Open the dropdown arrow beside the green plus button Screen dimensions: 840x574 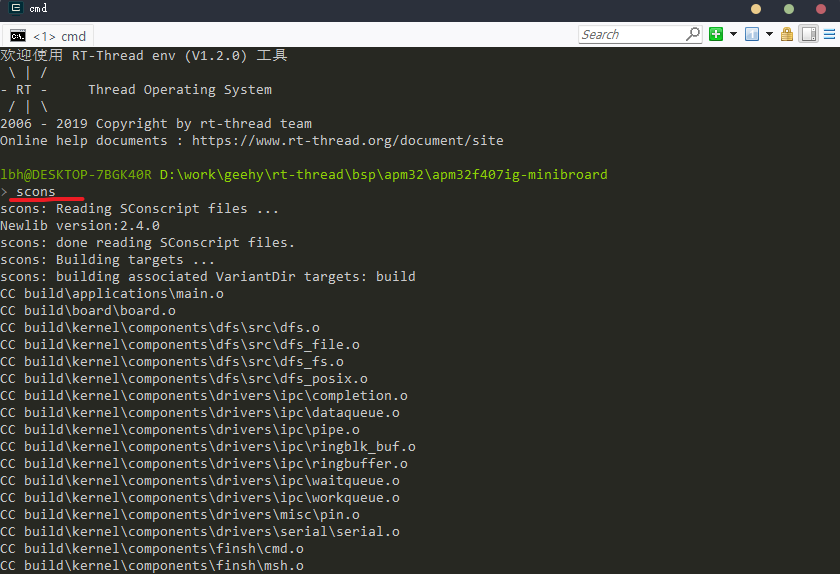pos(733,34)
